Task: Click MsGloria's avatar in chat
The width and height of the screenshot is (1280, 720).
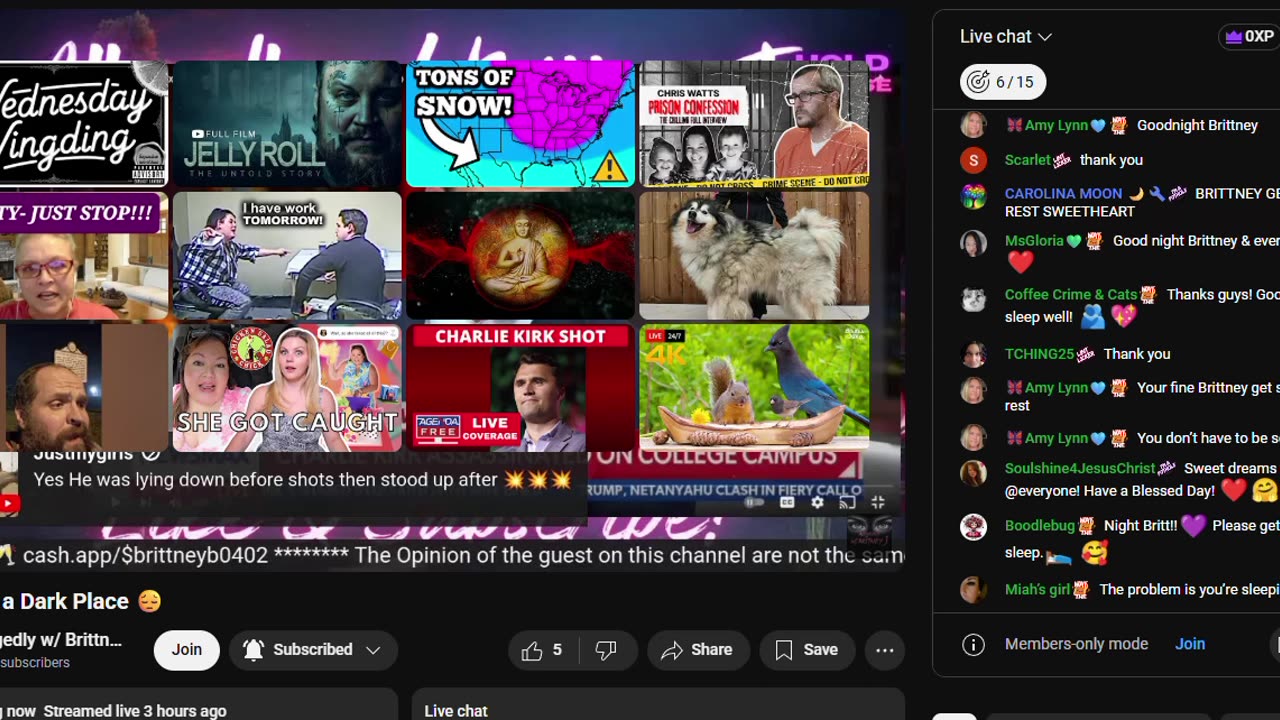Action: 973,243
